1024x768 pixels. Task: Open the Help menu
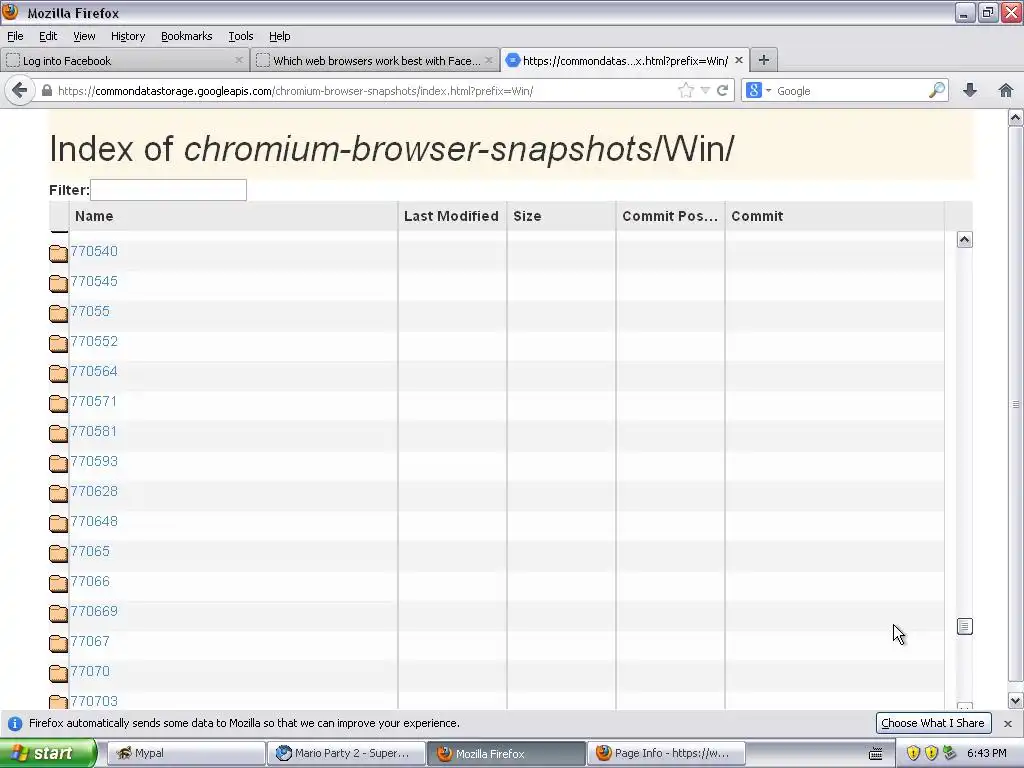(280, 36)
